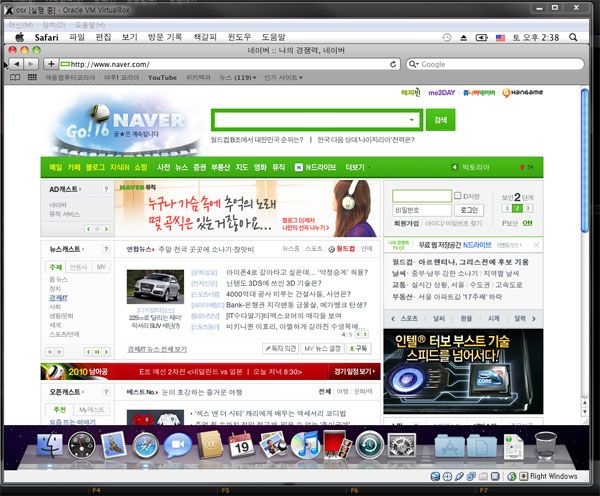Screen dimensions: 600x496
Task: Go forward with Safari forward arrow
Action: (x=31, y=64)
